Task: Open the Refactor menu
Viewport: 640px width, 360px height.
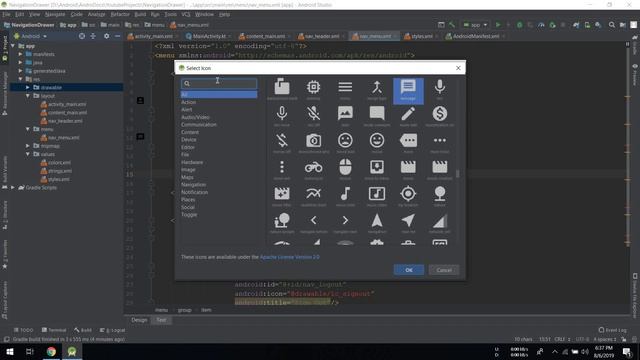Action: pos(120,14)
